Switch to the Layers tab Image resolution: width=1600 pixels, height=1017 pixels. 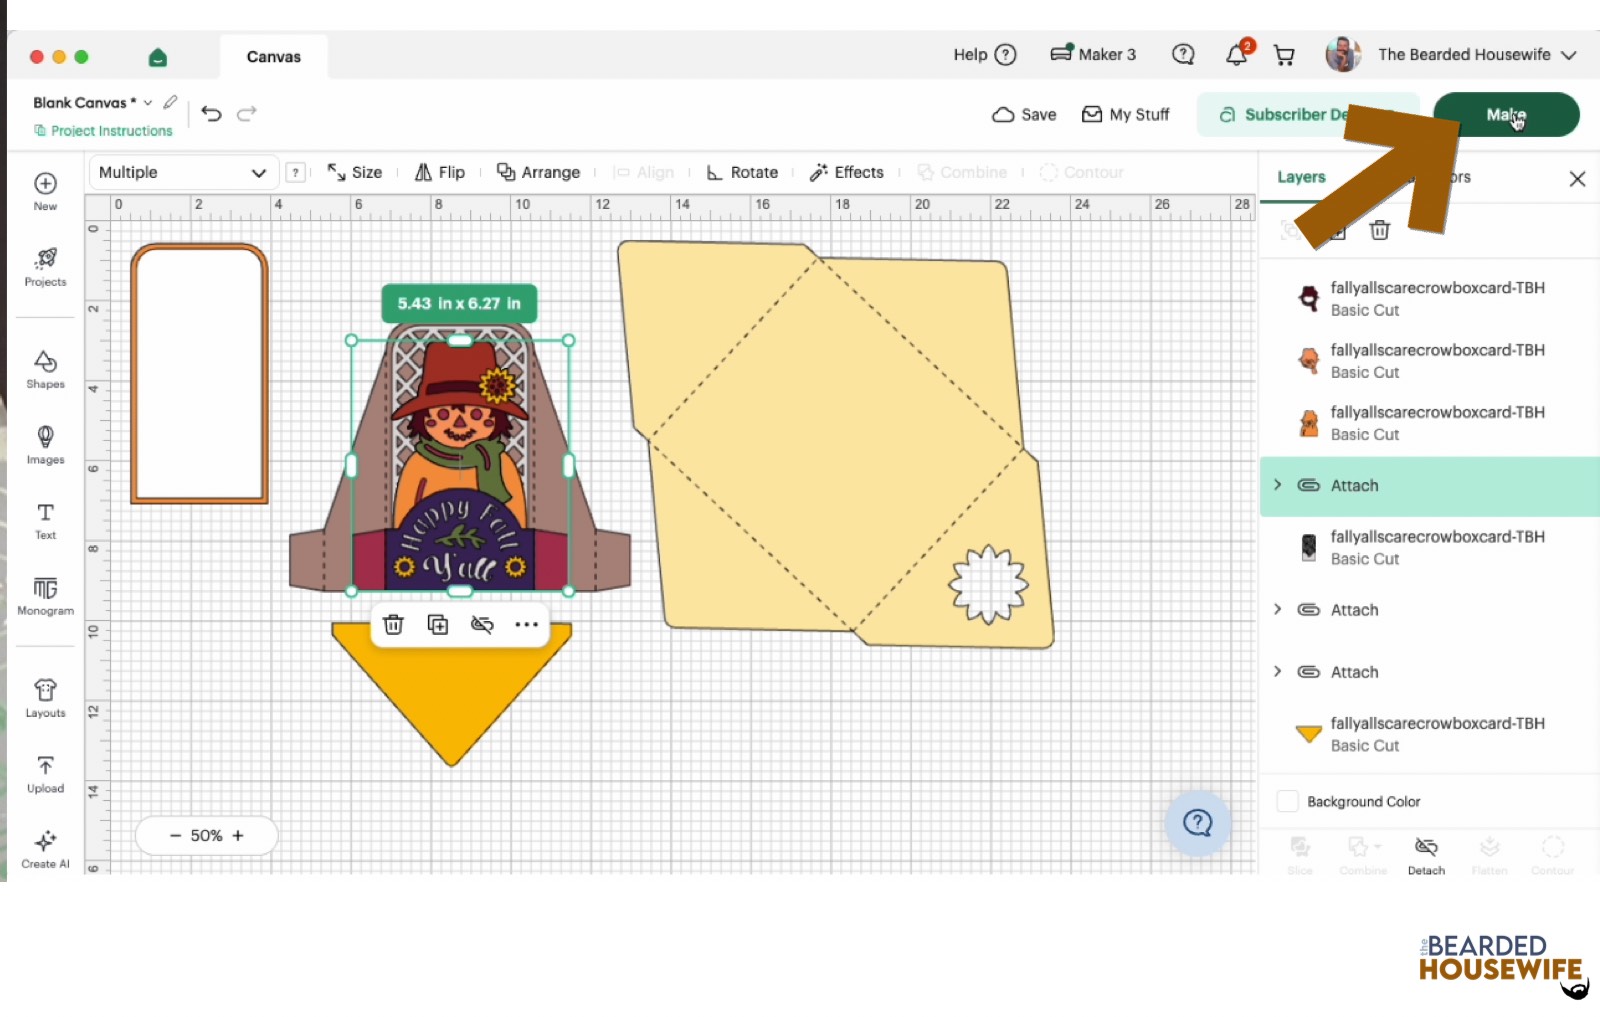coord(1301,177)
